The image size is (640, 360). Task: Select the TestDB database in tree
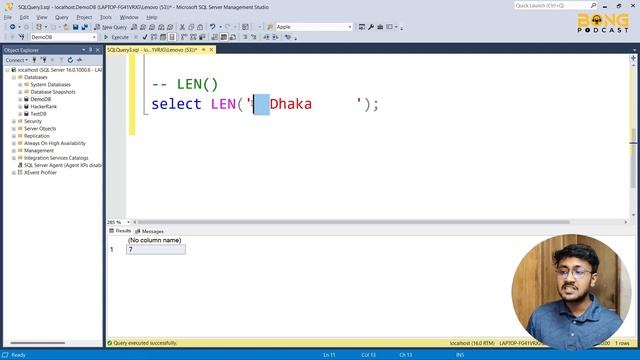point(38,114)
